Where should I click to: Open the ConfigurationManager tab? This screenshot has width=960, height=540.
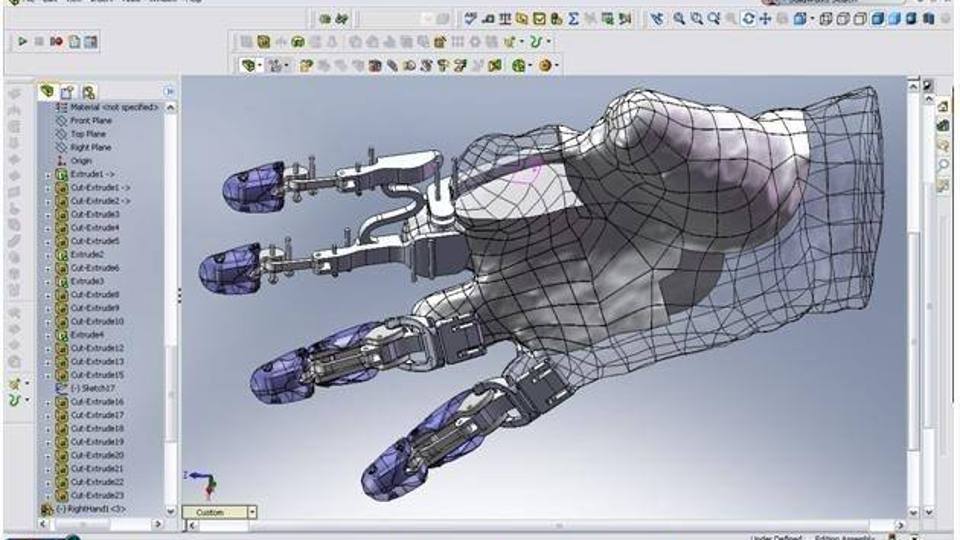(89, 92)
